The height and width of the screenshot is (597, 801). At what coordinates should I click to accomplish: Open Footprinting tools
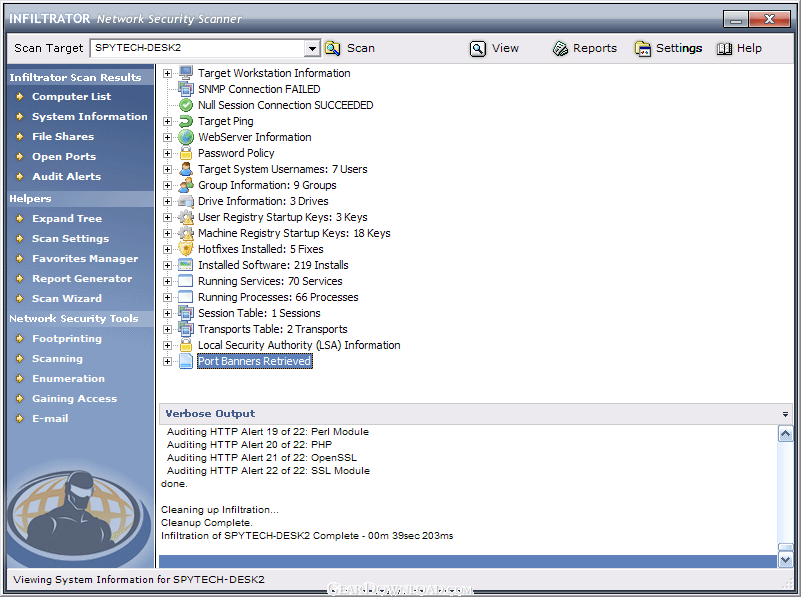[66, 339]
